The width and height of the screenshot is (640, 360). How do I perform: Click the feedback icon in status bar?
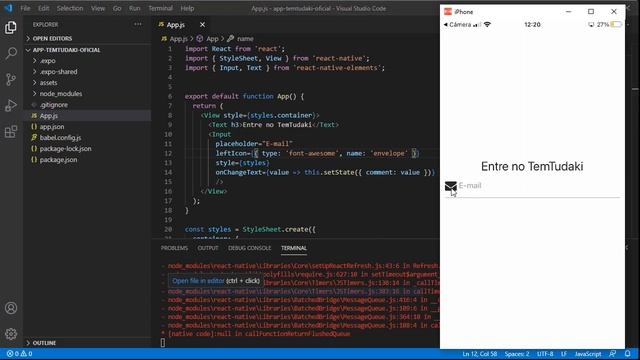(x=612, y=354)
